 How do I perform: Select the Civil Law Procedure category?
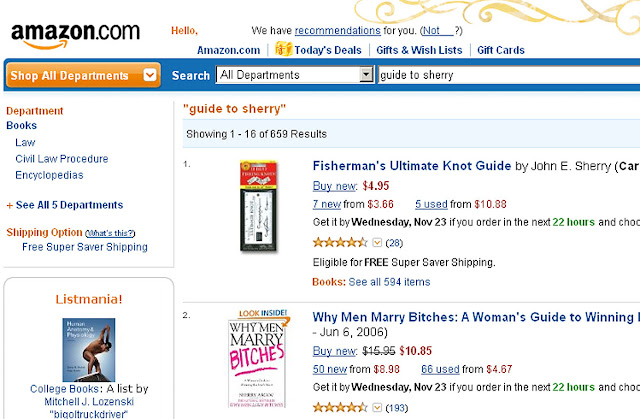pos(62,159)
